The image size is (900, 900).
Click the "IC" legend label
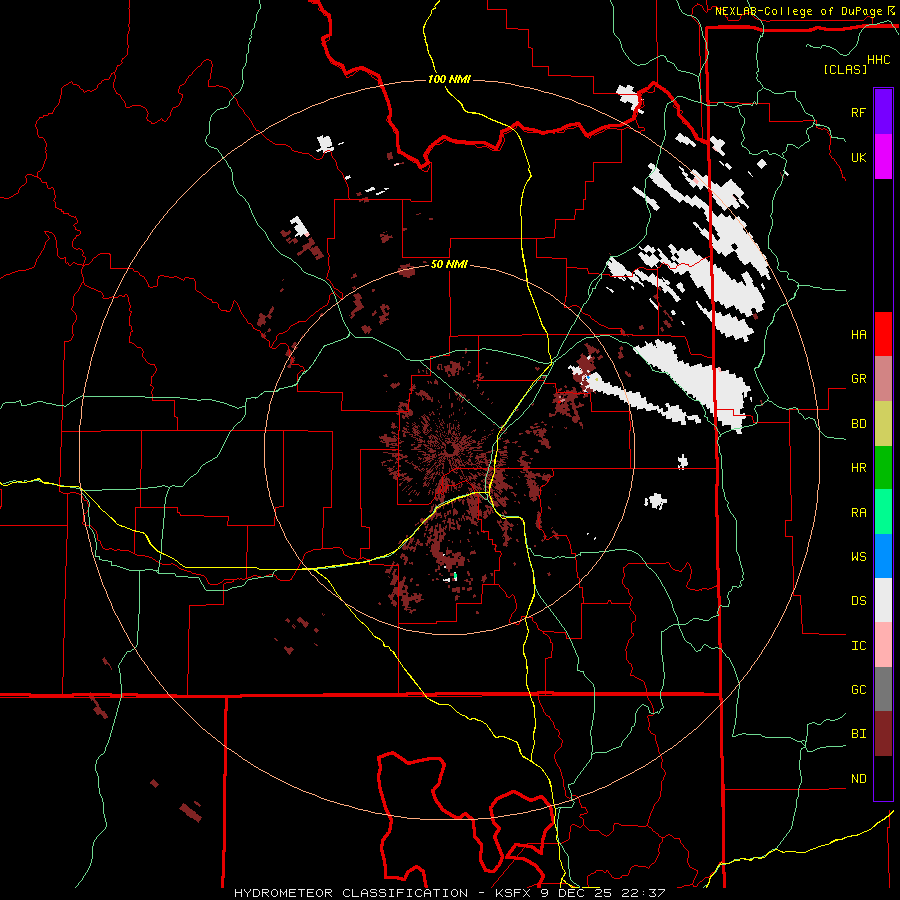858,646
